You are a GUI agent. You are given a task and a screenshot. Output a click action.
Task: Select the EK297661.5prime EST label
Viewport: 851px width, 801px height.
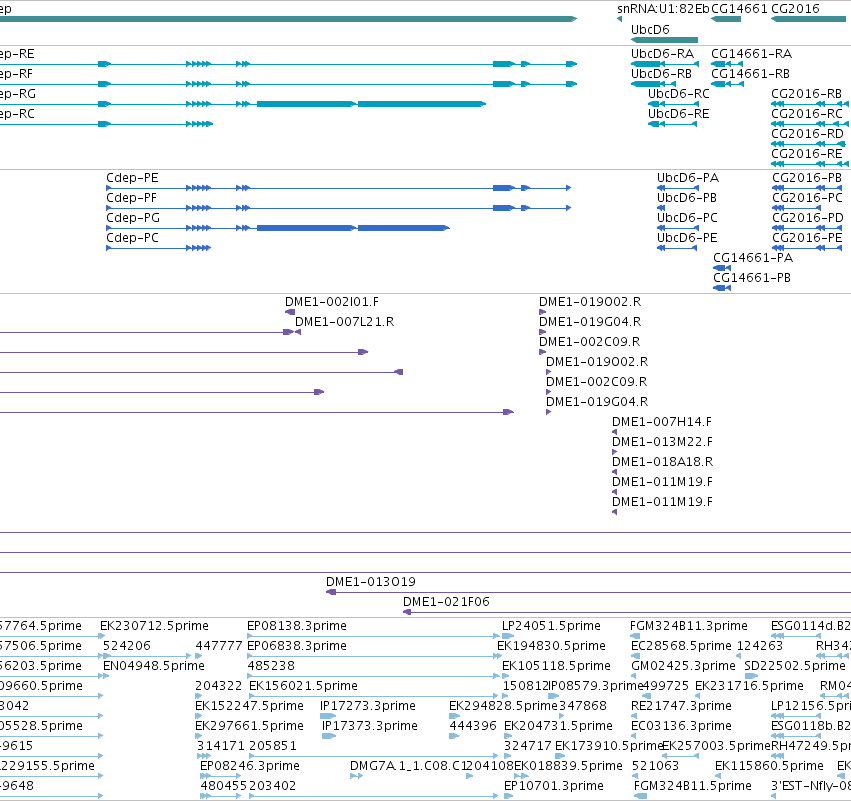[249, 727]
